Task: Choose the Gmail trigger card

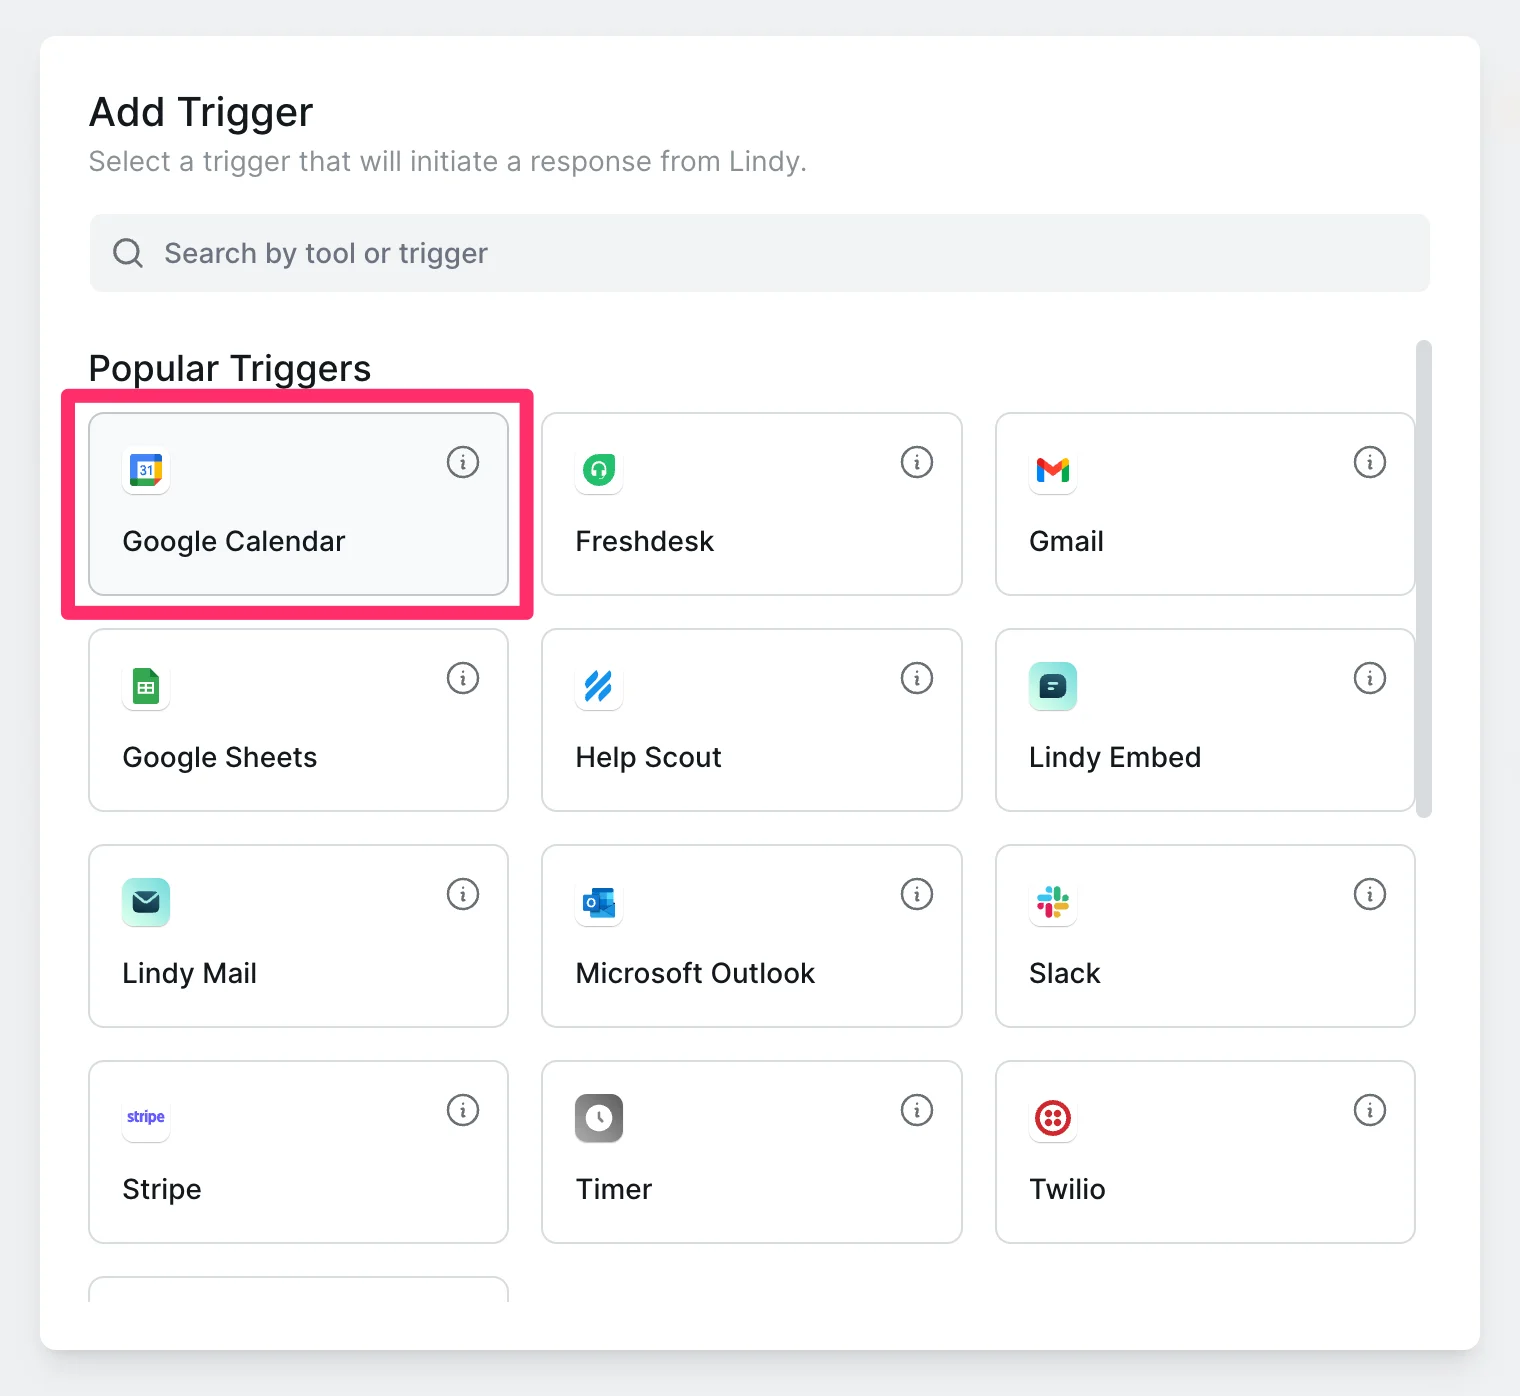Action: click(x=1205, y=504)
